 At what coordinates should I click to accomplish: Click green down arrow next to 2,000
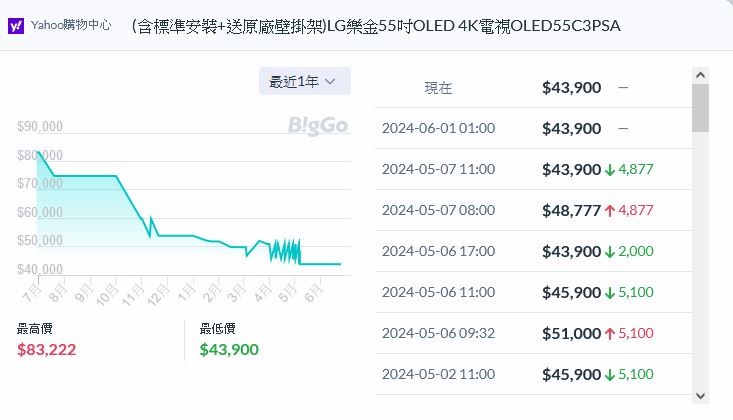(610, 252)
